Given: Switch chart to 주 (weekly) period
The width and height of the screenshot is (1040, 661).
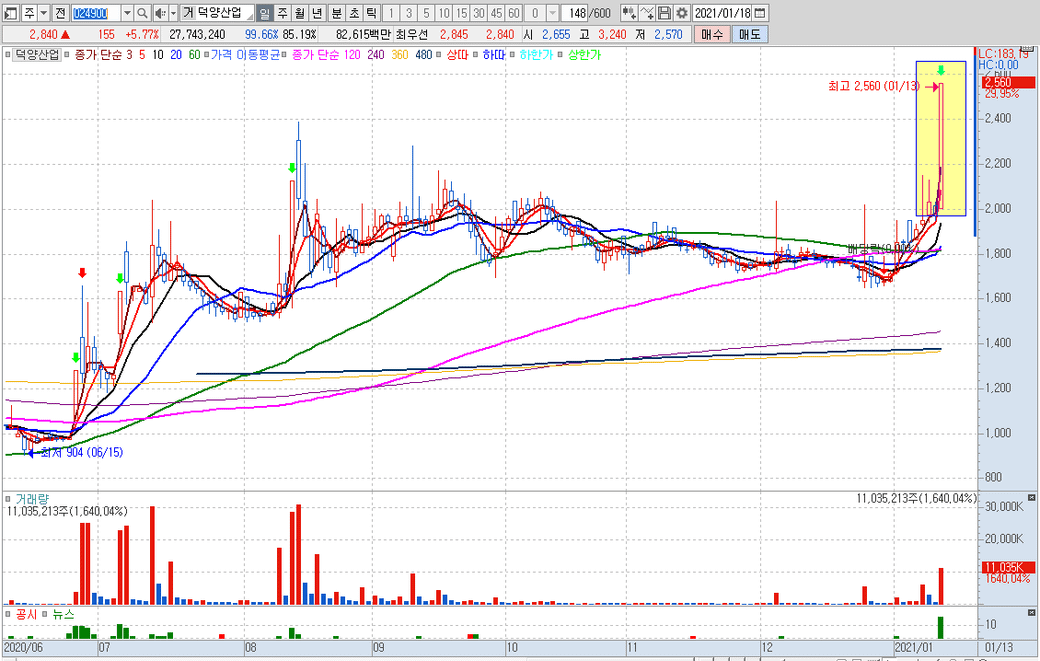Looking at the screenshot, I should click(x=282, y=13).
